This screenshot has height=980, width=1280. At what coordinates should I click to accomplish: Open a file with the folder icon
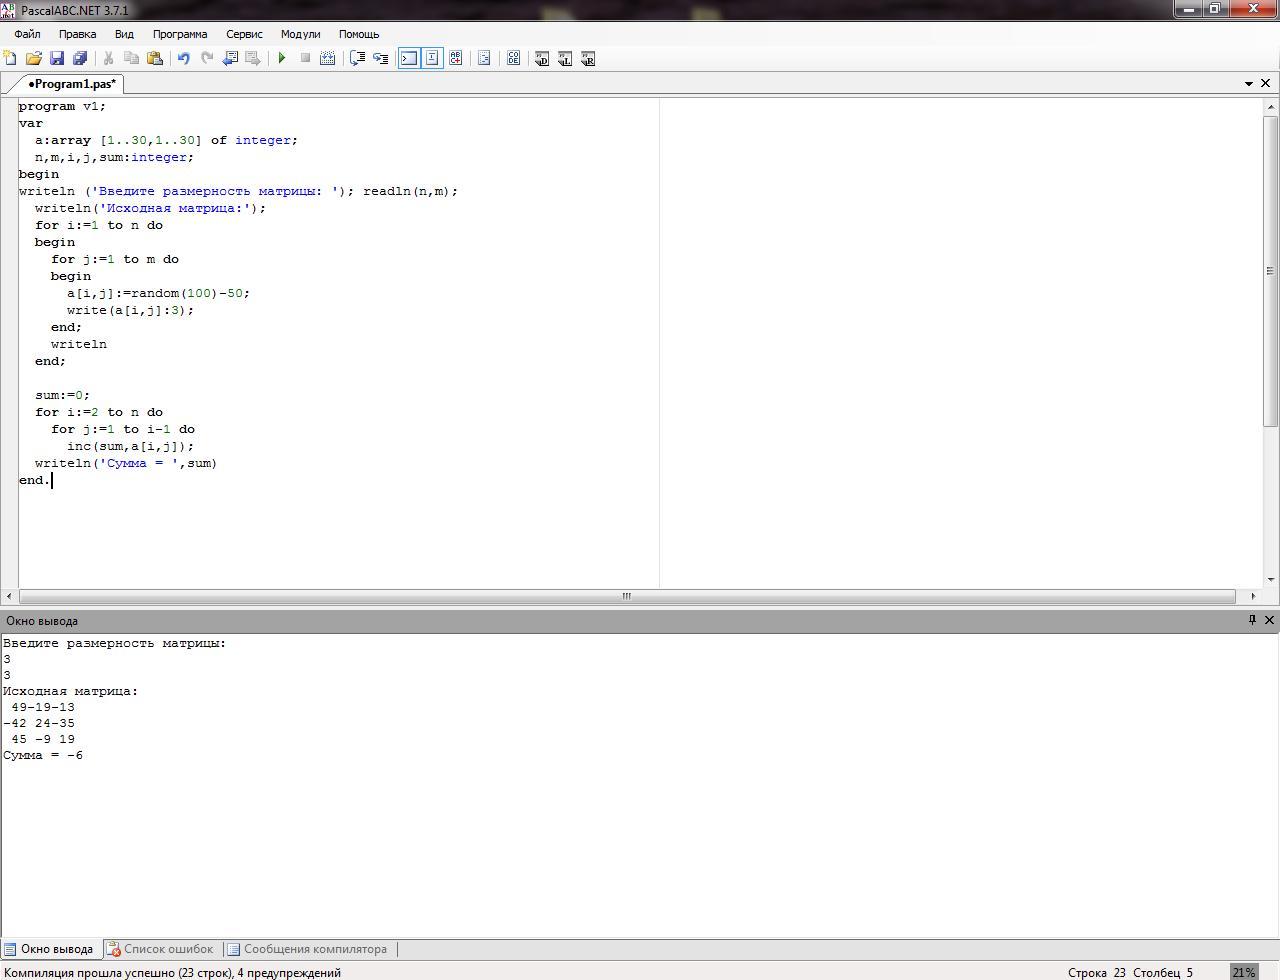click(x=33, y=58)
